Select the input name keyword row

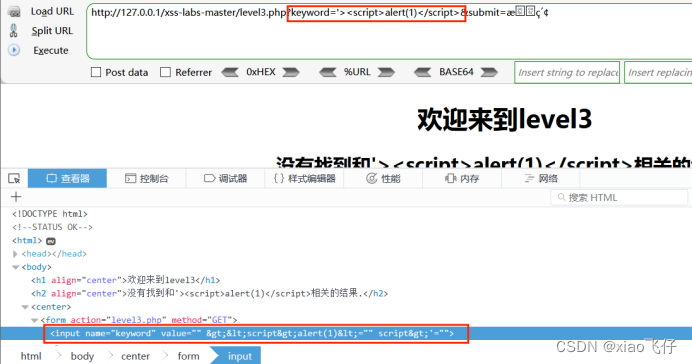coord(252,333)
